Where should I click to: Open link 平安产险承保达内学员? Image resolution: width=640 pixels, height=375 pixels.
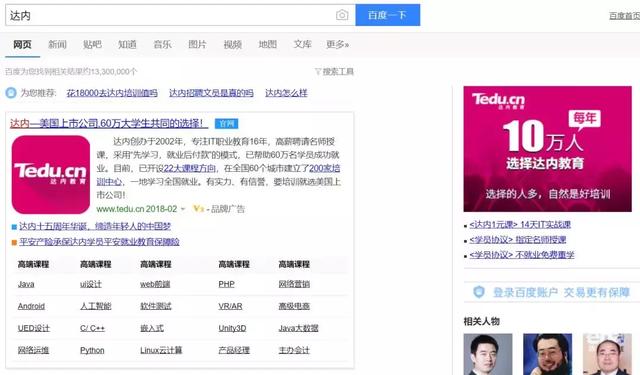tap(99, 242)
